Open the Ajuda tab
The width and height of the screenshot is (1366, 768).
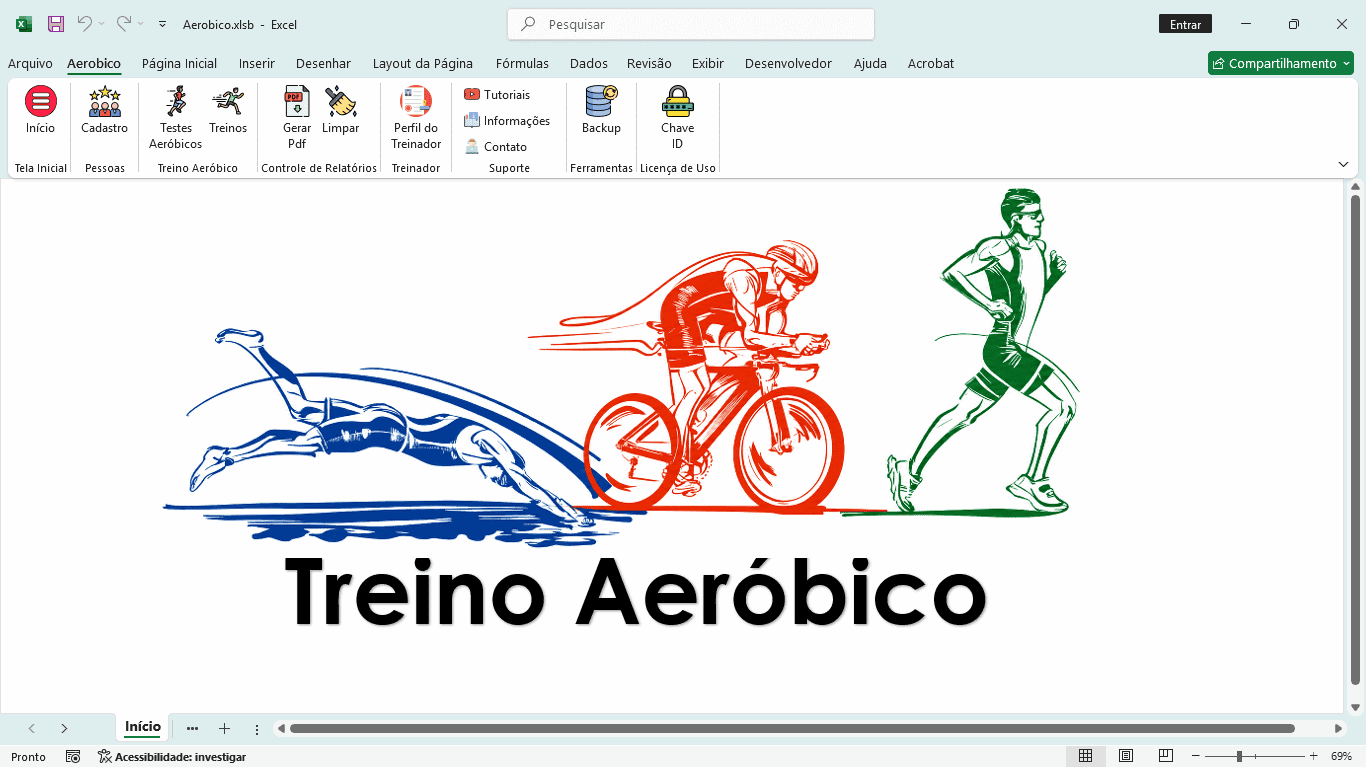pyautogui.click(x=870, y=63)
